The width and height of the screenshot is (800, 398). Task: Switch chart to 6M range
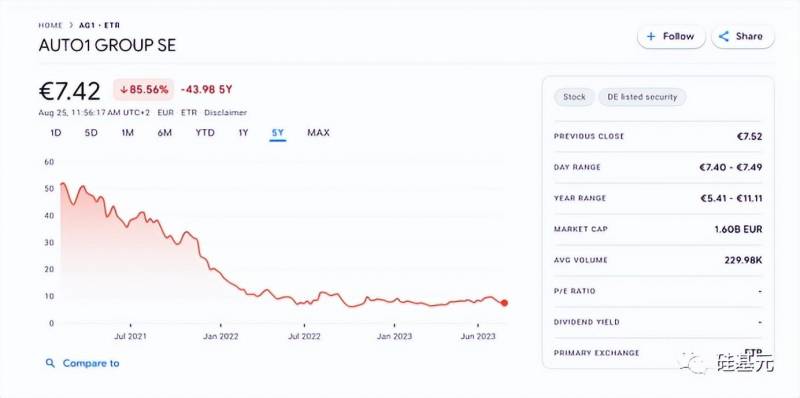164,133
